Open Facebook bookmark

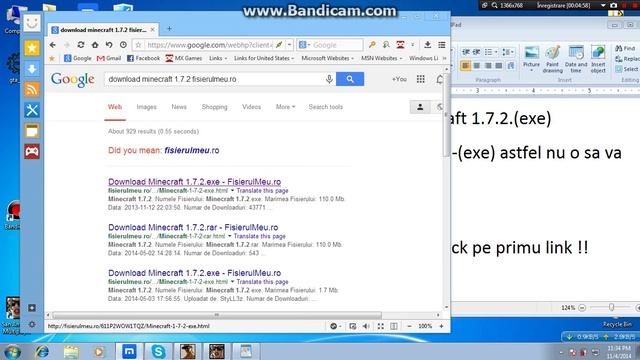[143, 58]
